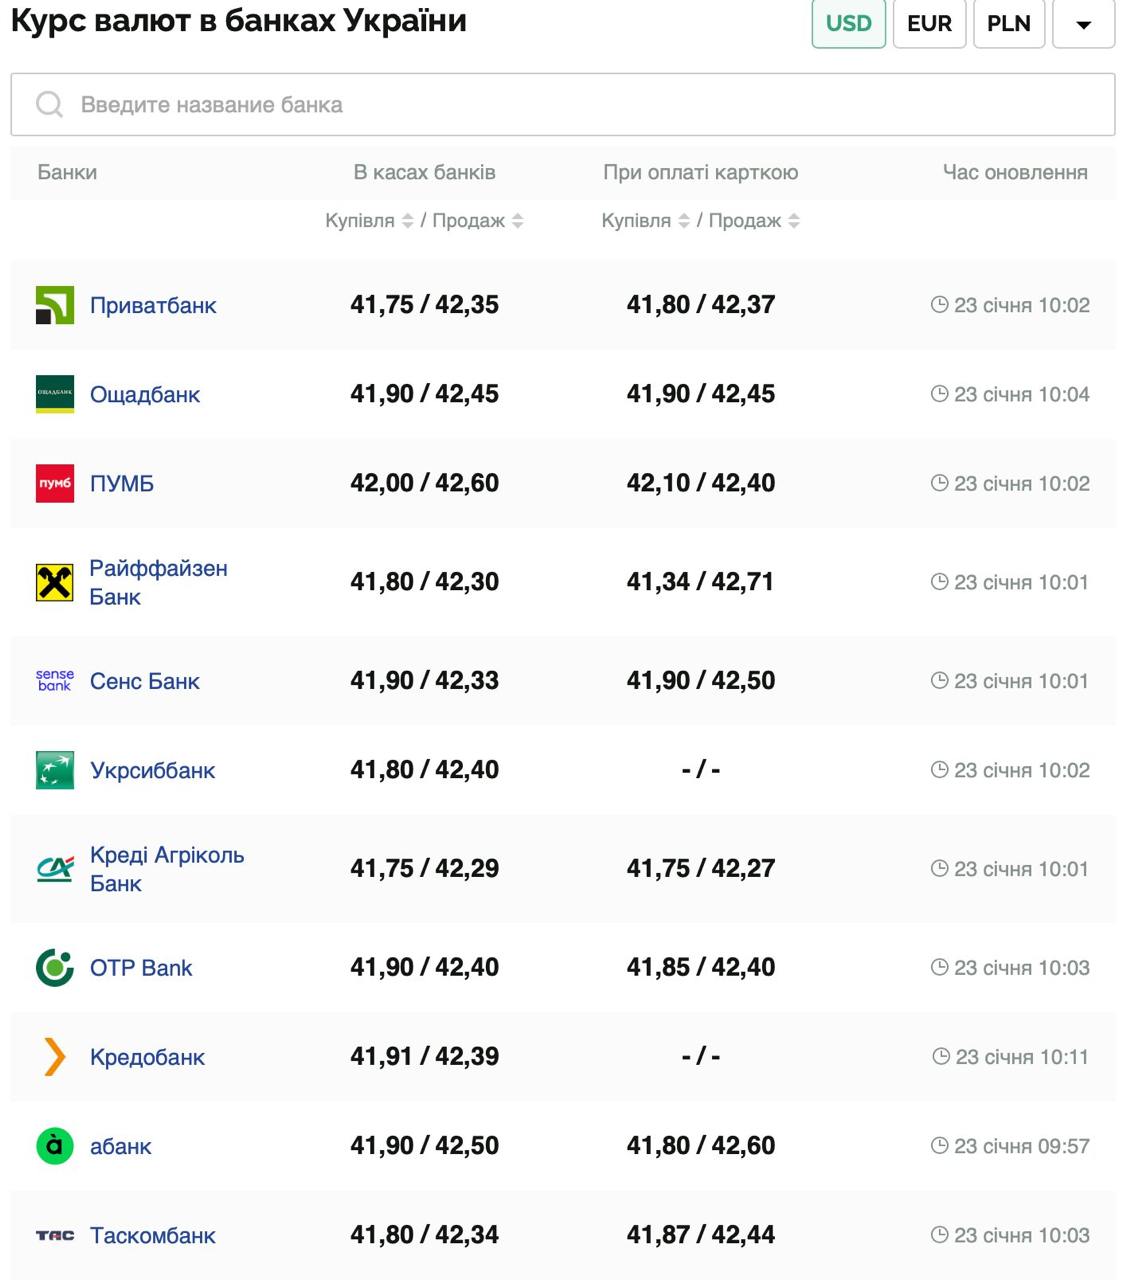
Task: Open the Таскомбанк link
Action: [x=153, y=1235]
